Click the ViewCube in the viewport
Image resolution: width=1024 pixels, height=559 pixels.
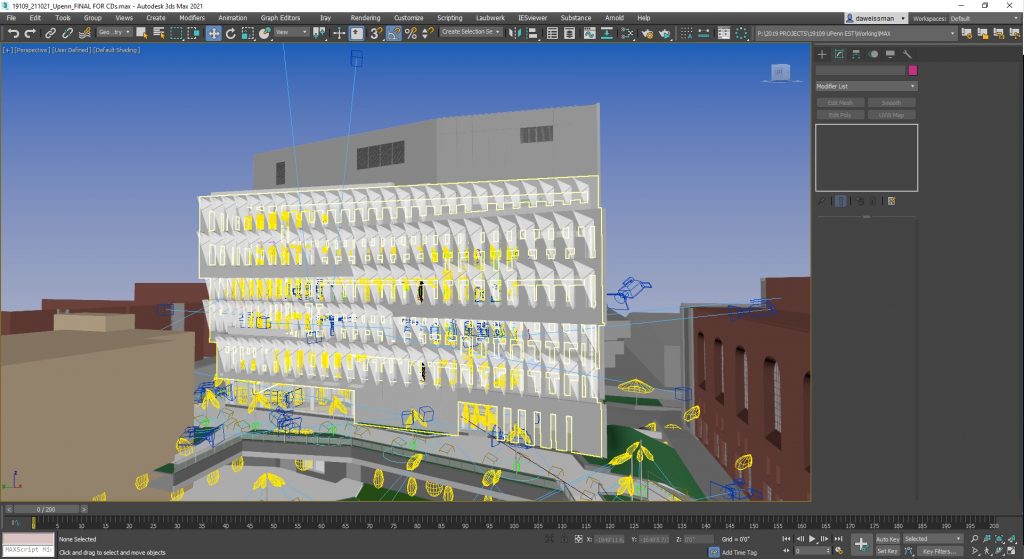780,73
